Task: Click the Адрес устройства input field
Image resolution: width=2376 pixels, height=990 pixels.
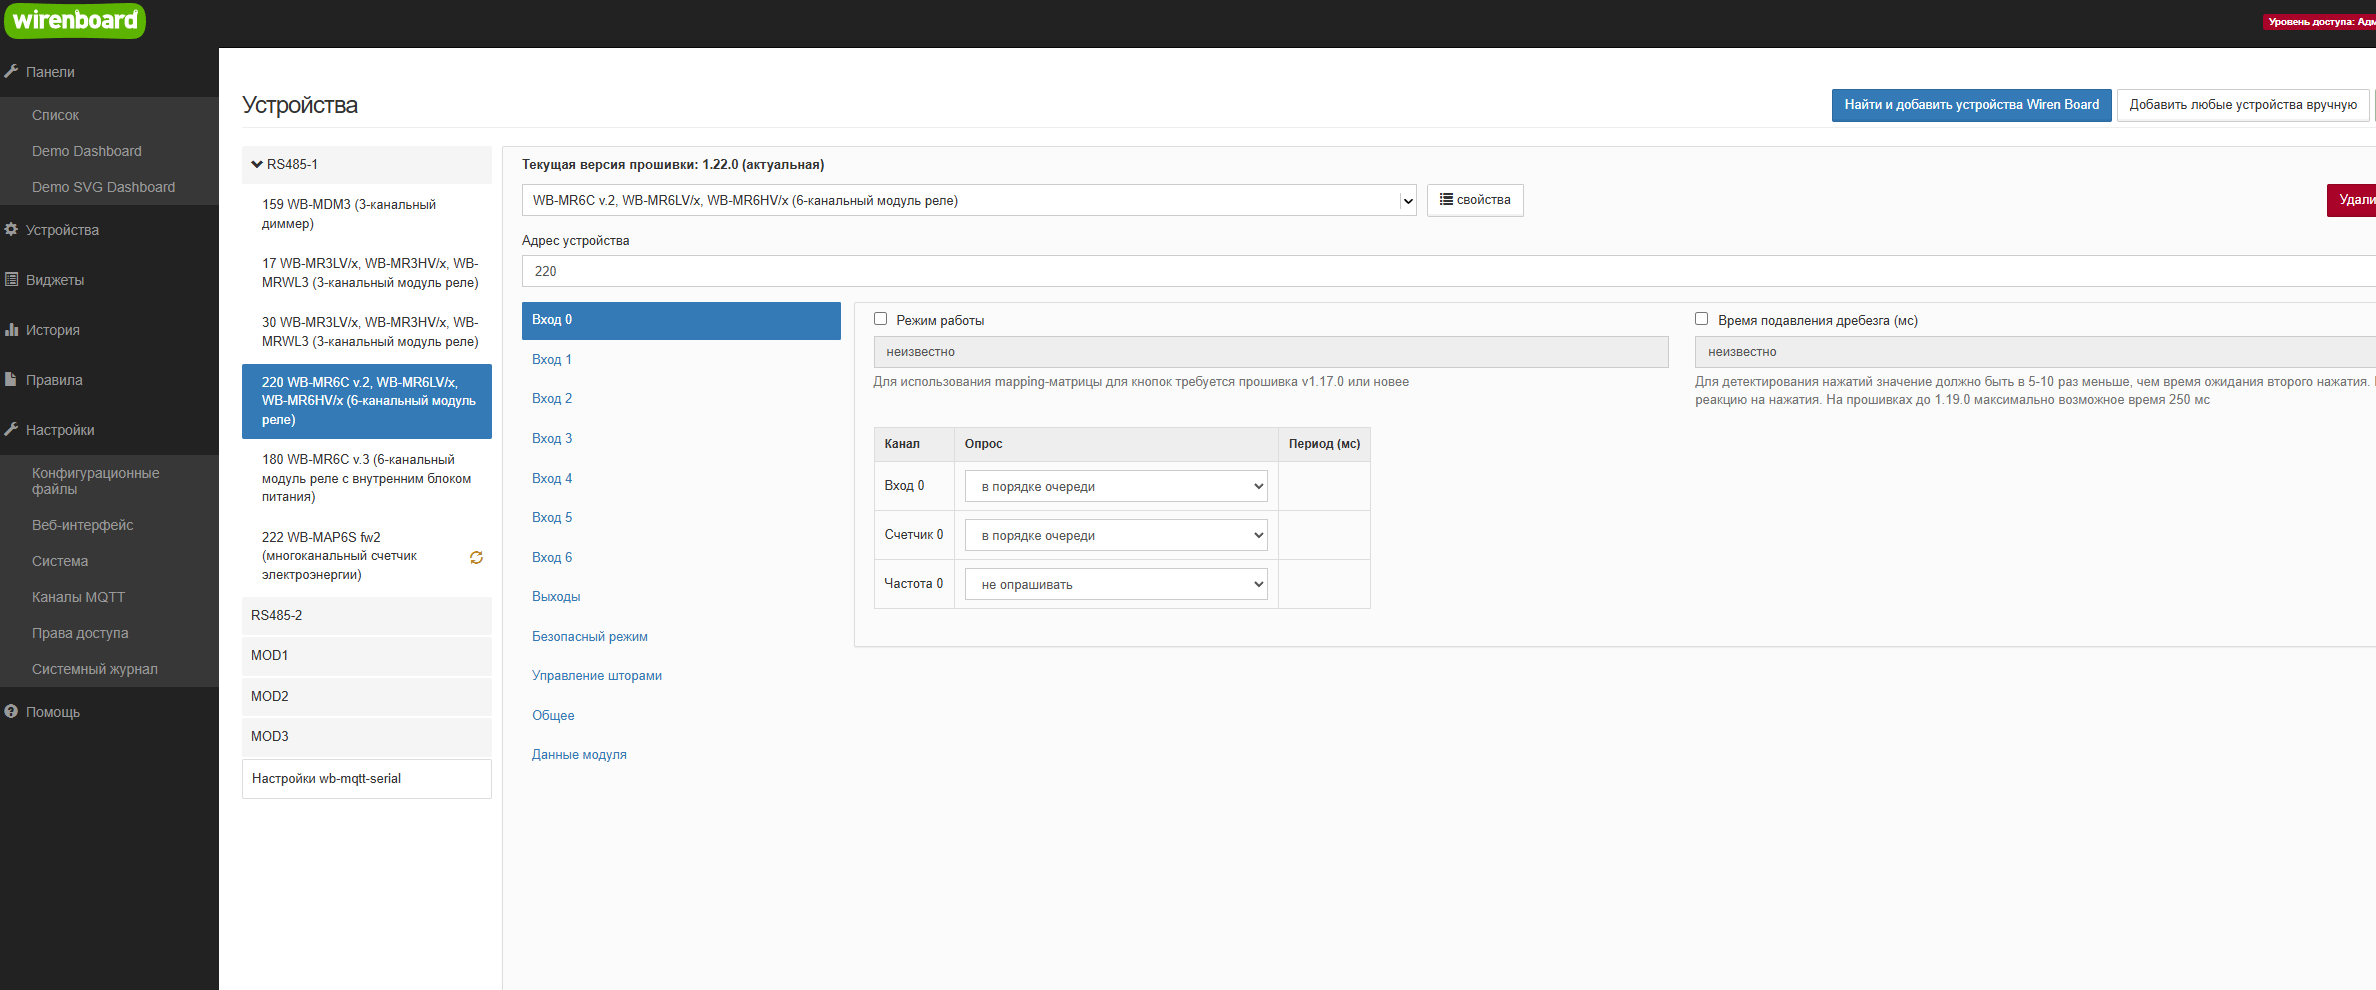Action: 1400,271
